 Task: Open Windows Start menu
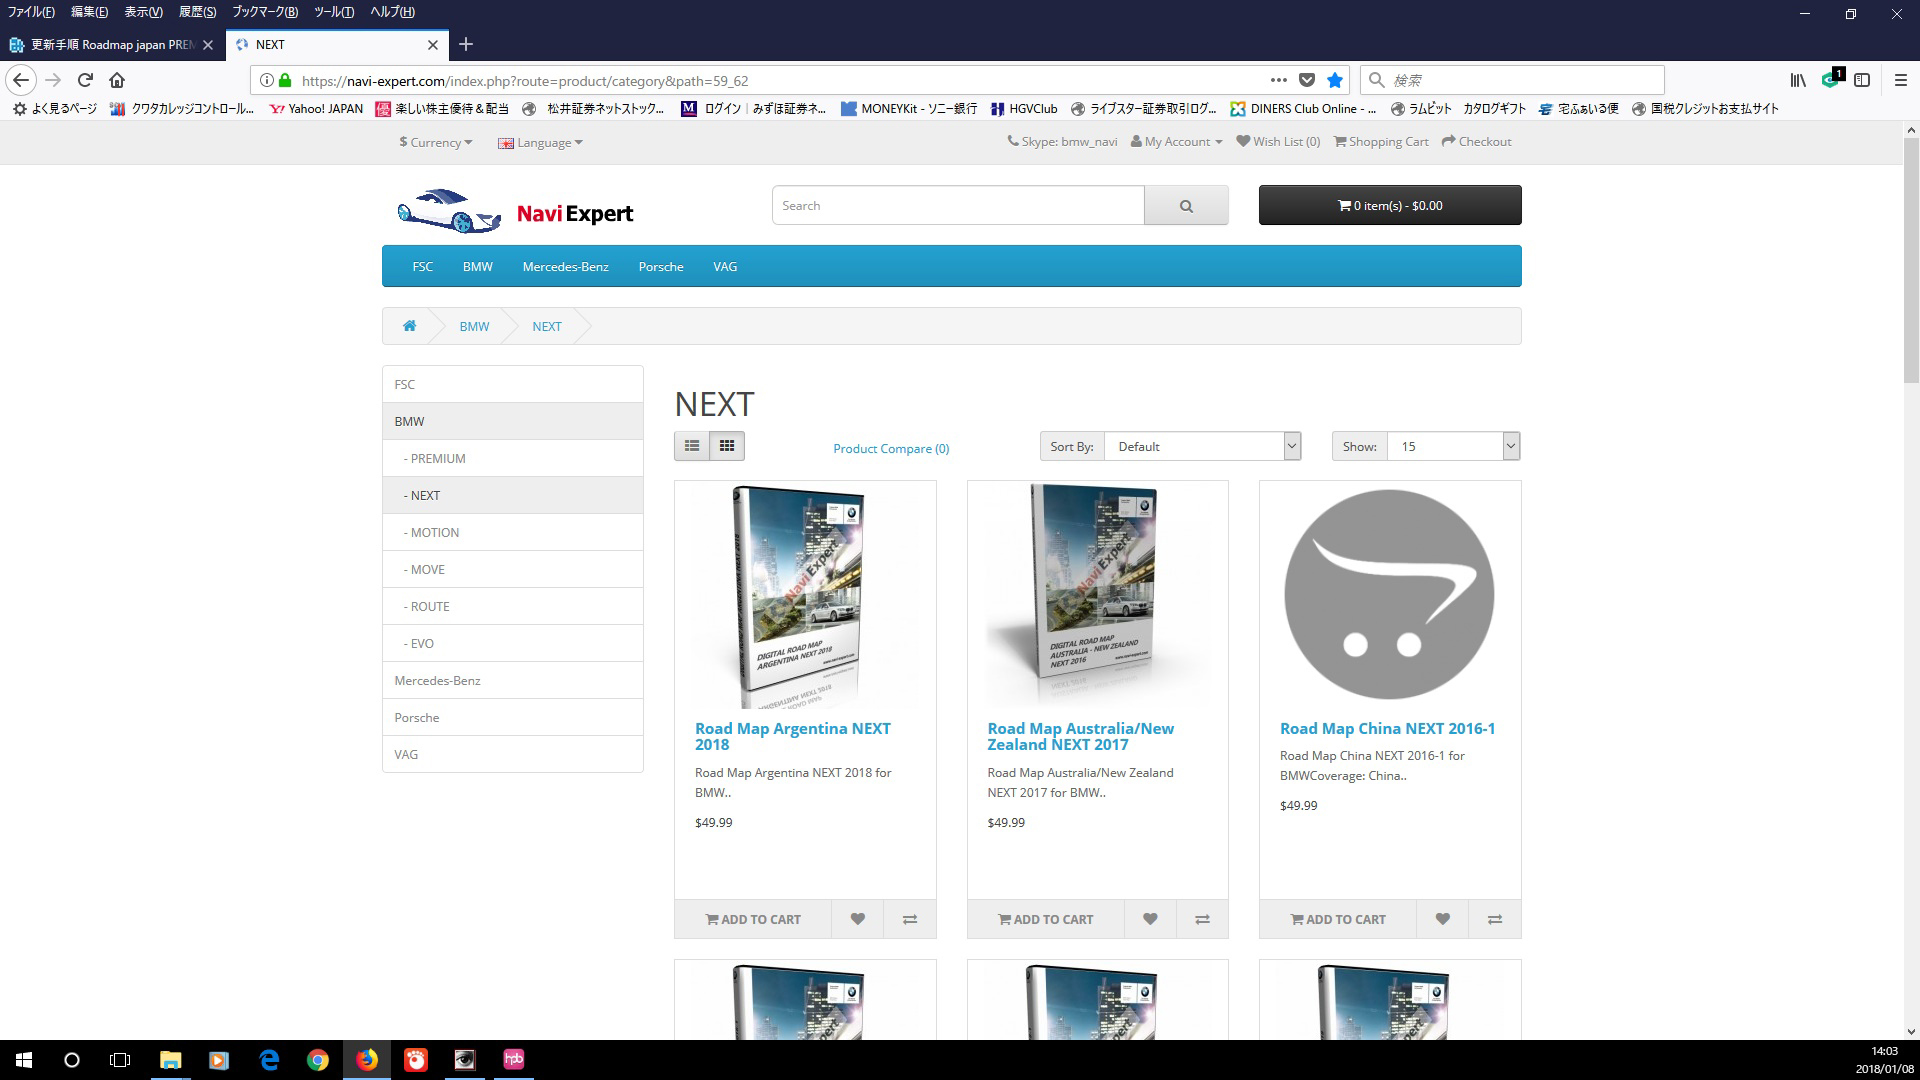24,1060
